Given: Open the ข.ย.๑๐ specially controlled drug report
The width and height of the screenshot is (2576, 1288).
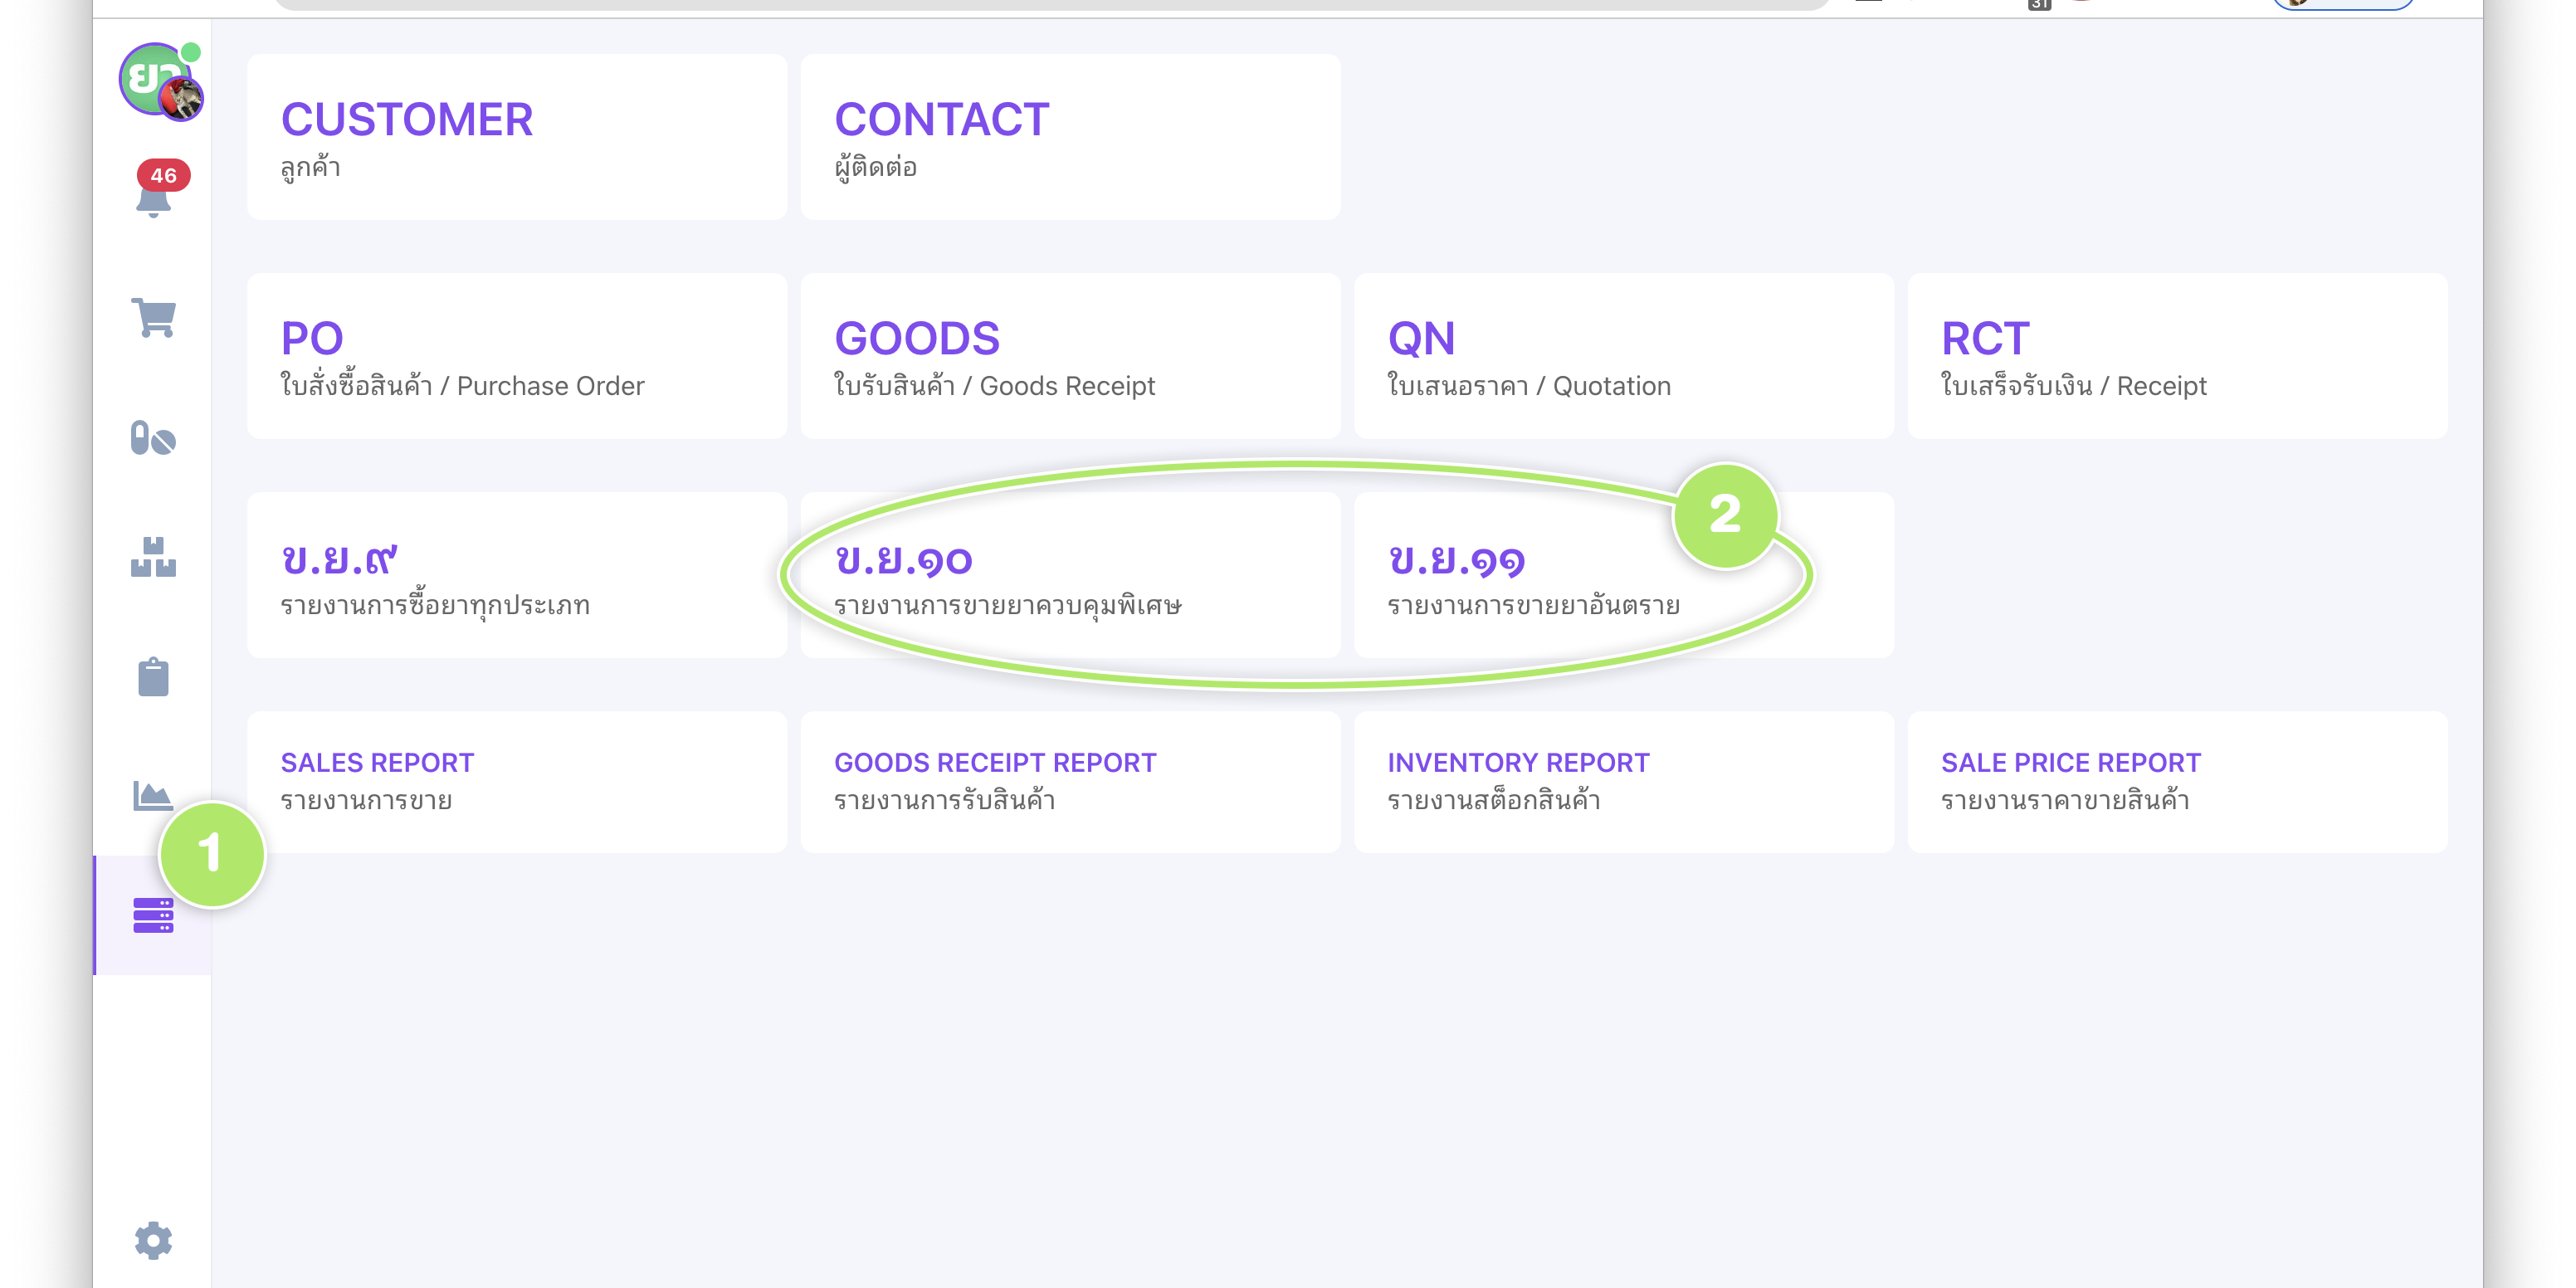Looking at the screenshot, I should point(1070,575).
